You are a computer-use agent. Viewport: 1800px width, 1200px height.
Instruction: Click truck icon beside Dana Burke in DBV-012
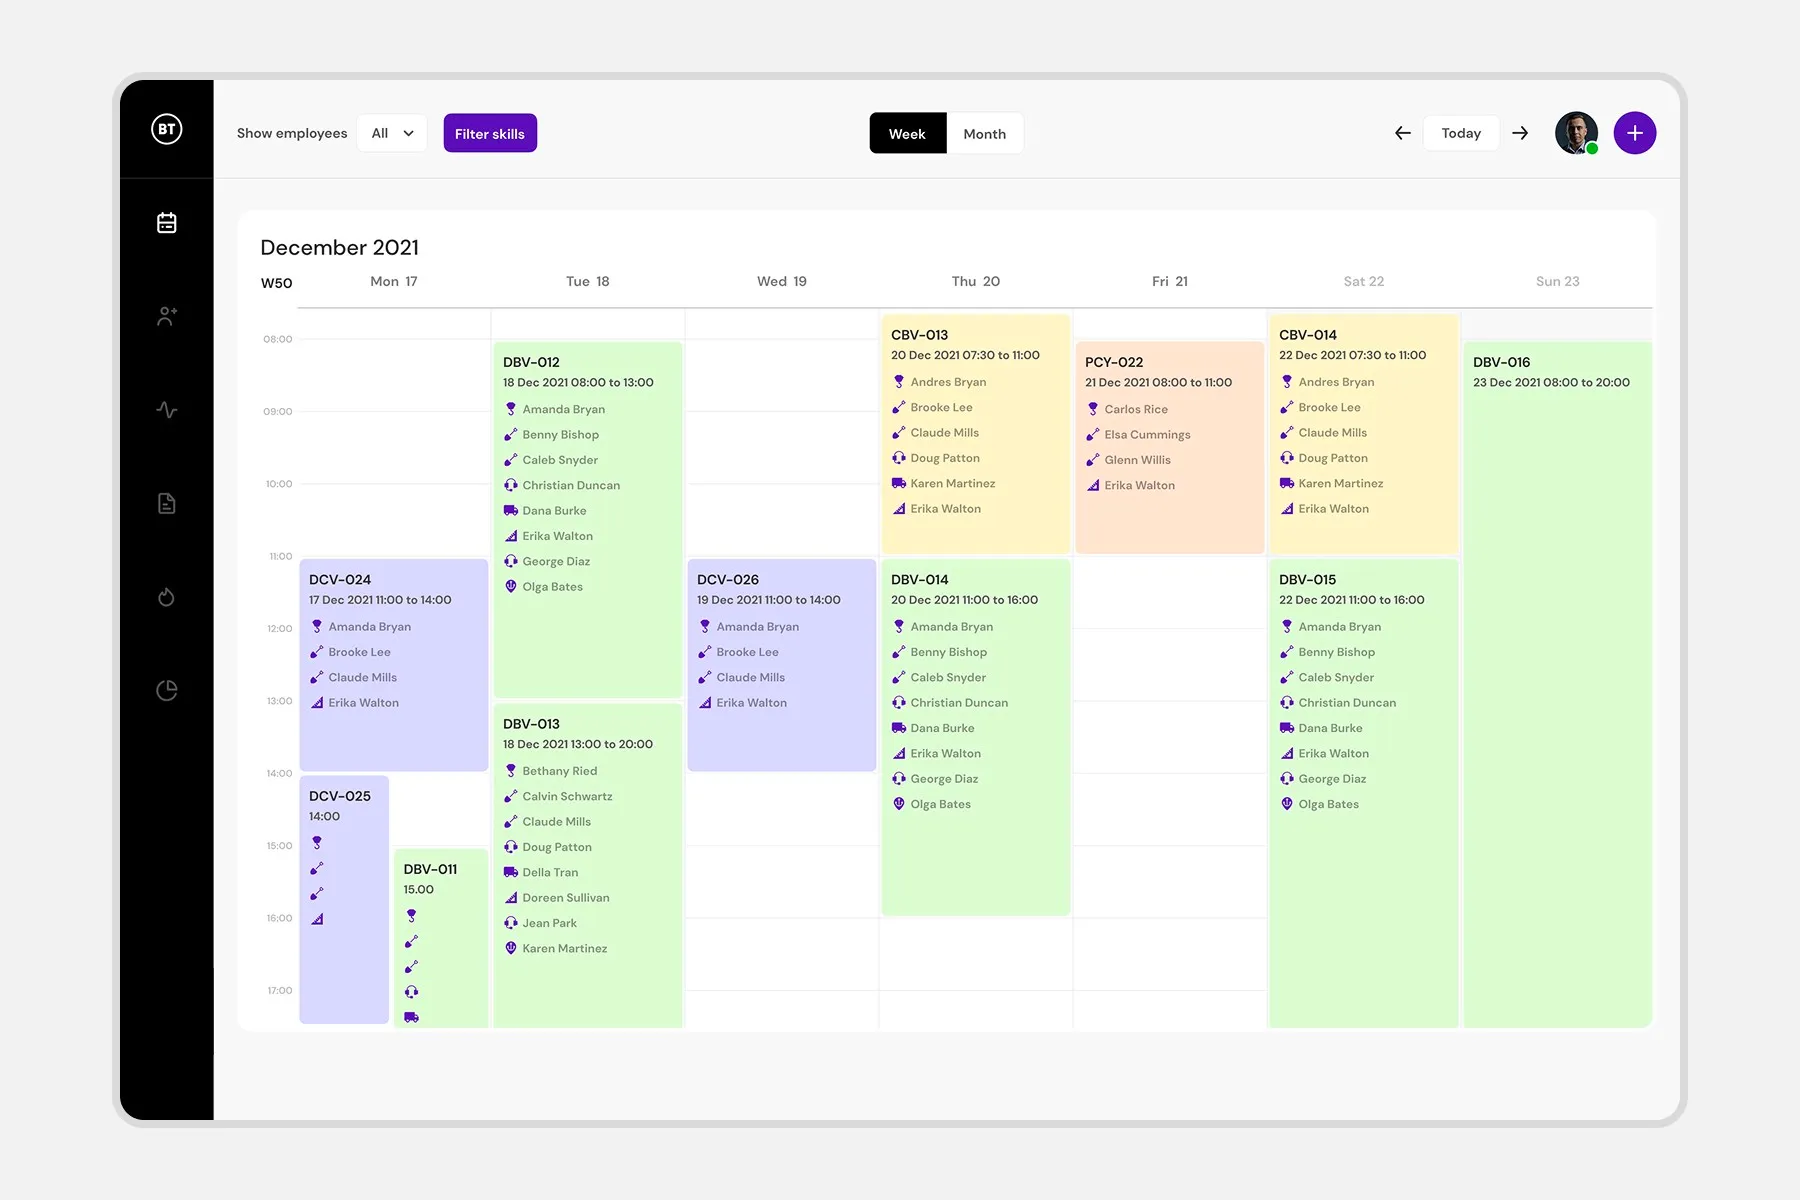click(511, 510)
